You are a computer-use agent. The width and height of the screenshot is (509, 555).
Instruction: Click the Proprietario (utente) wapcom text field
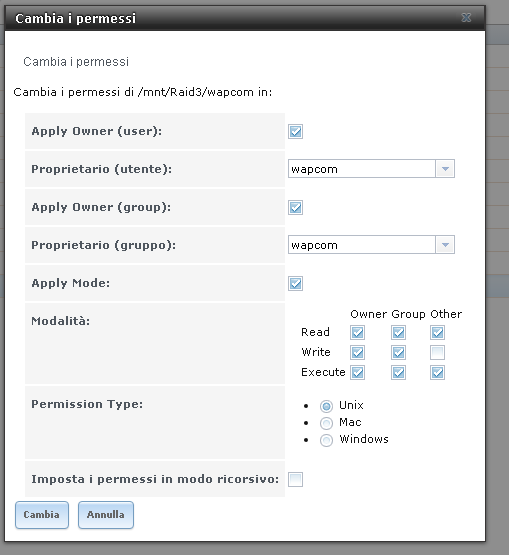click(x=362, y=169)
